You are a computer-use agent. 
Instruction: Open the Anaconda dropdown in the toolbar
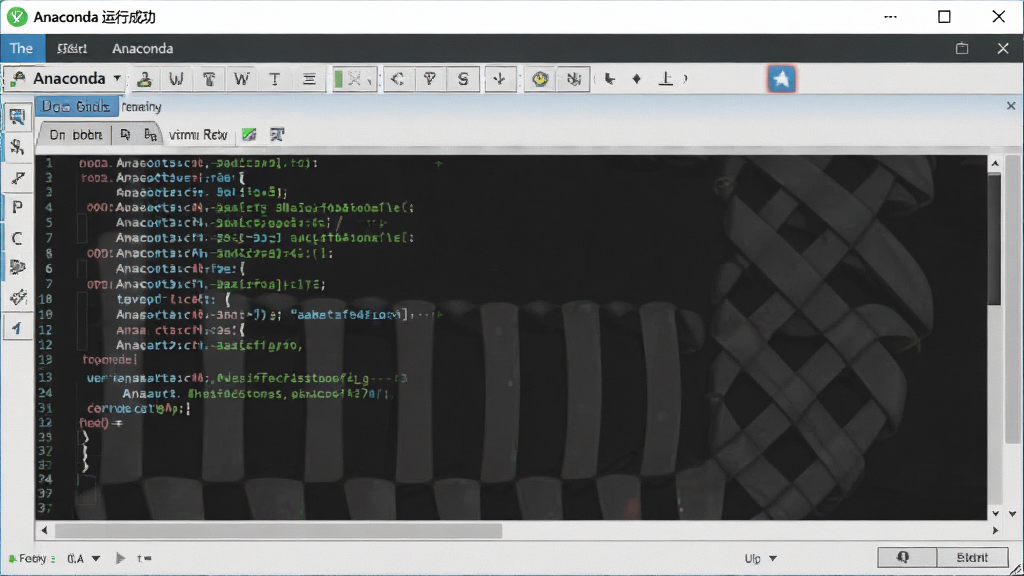[65, 79]
